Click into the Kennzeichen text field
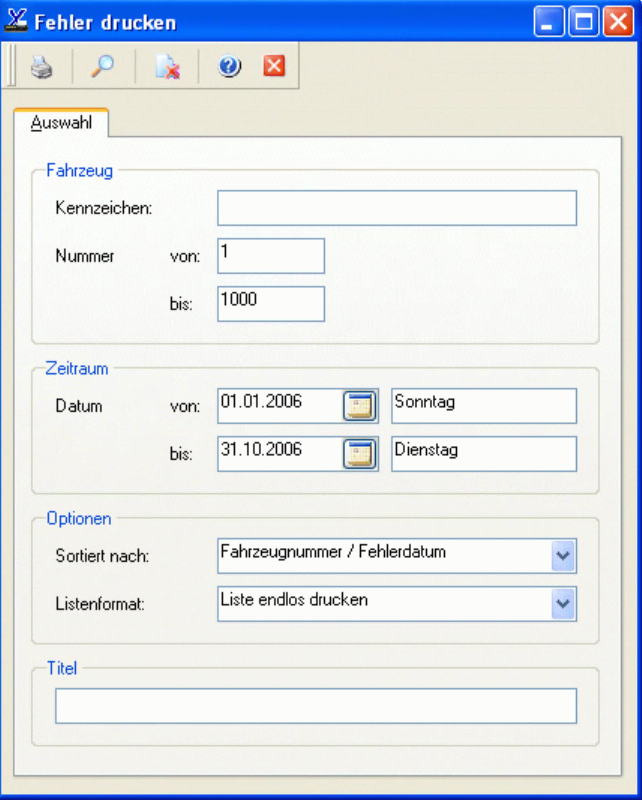This screenshot has height=800, width=642. [x=396, y=208]
